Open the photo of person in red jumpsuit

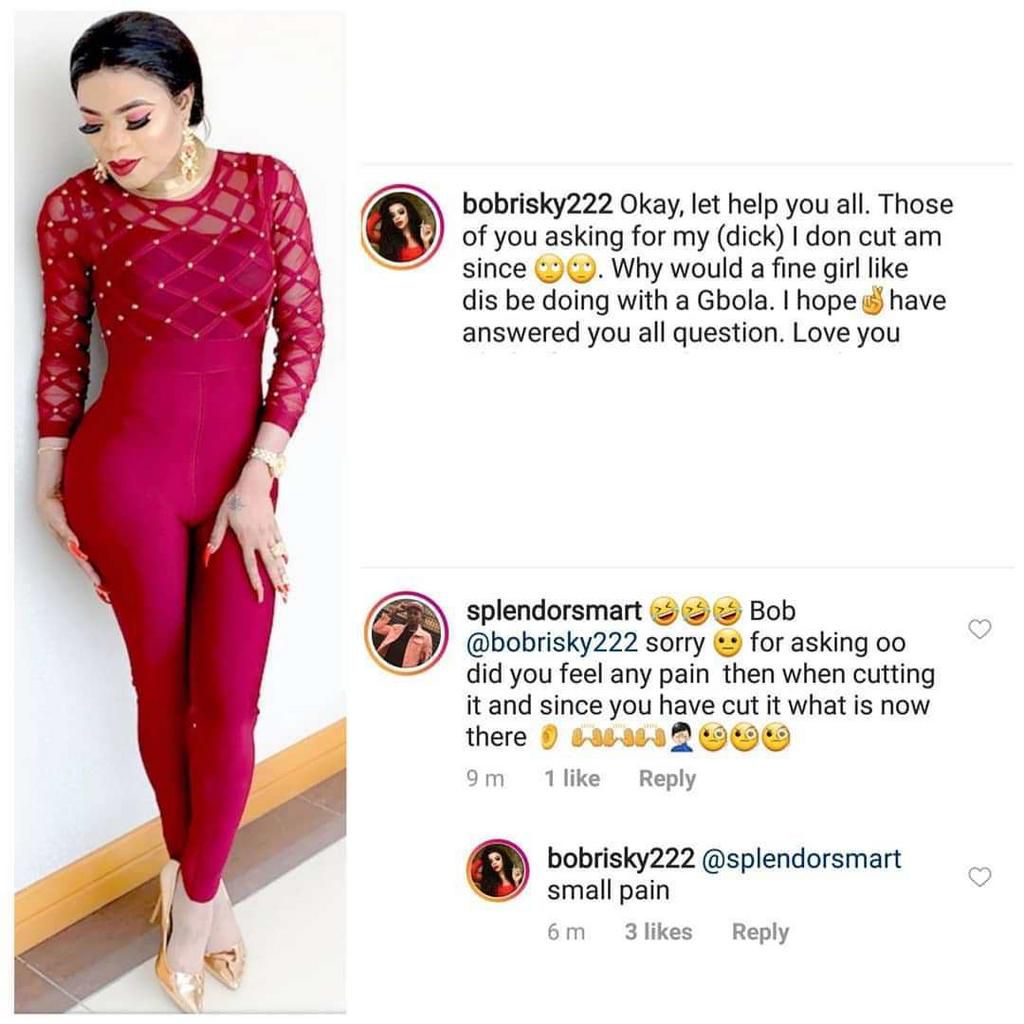pyautogui.click(x=180, y=512)
